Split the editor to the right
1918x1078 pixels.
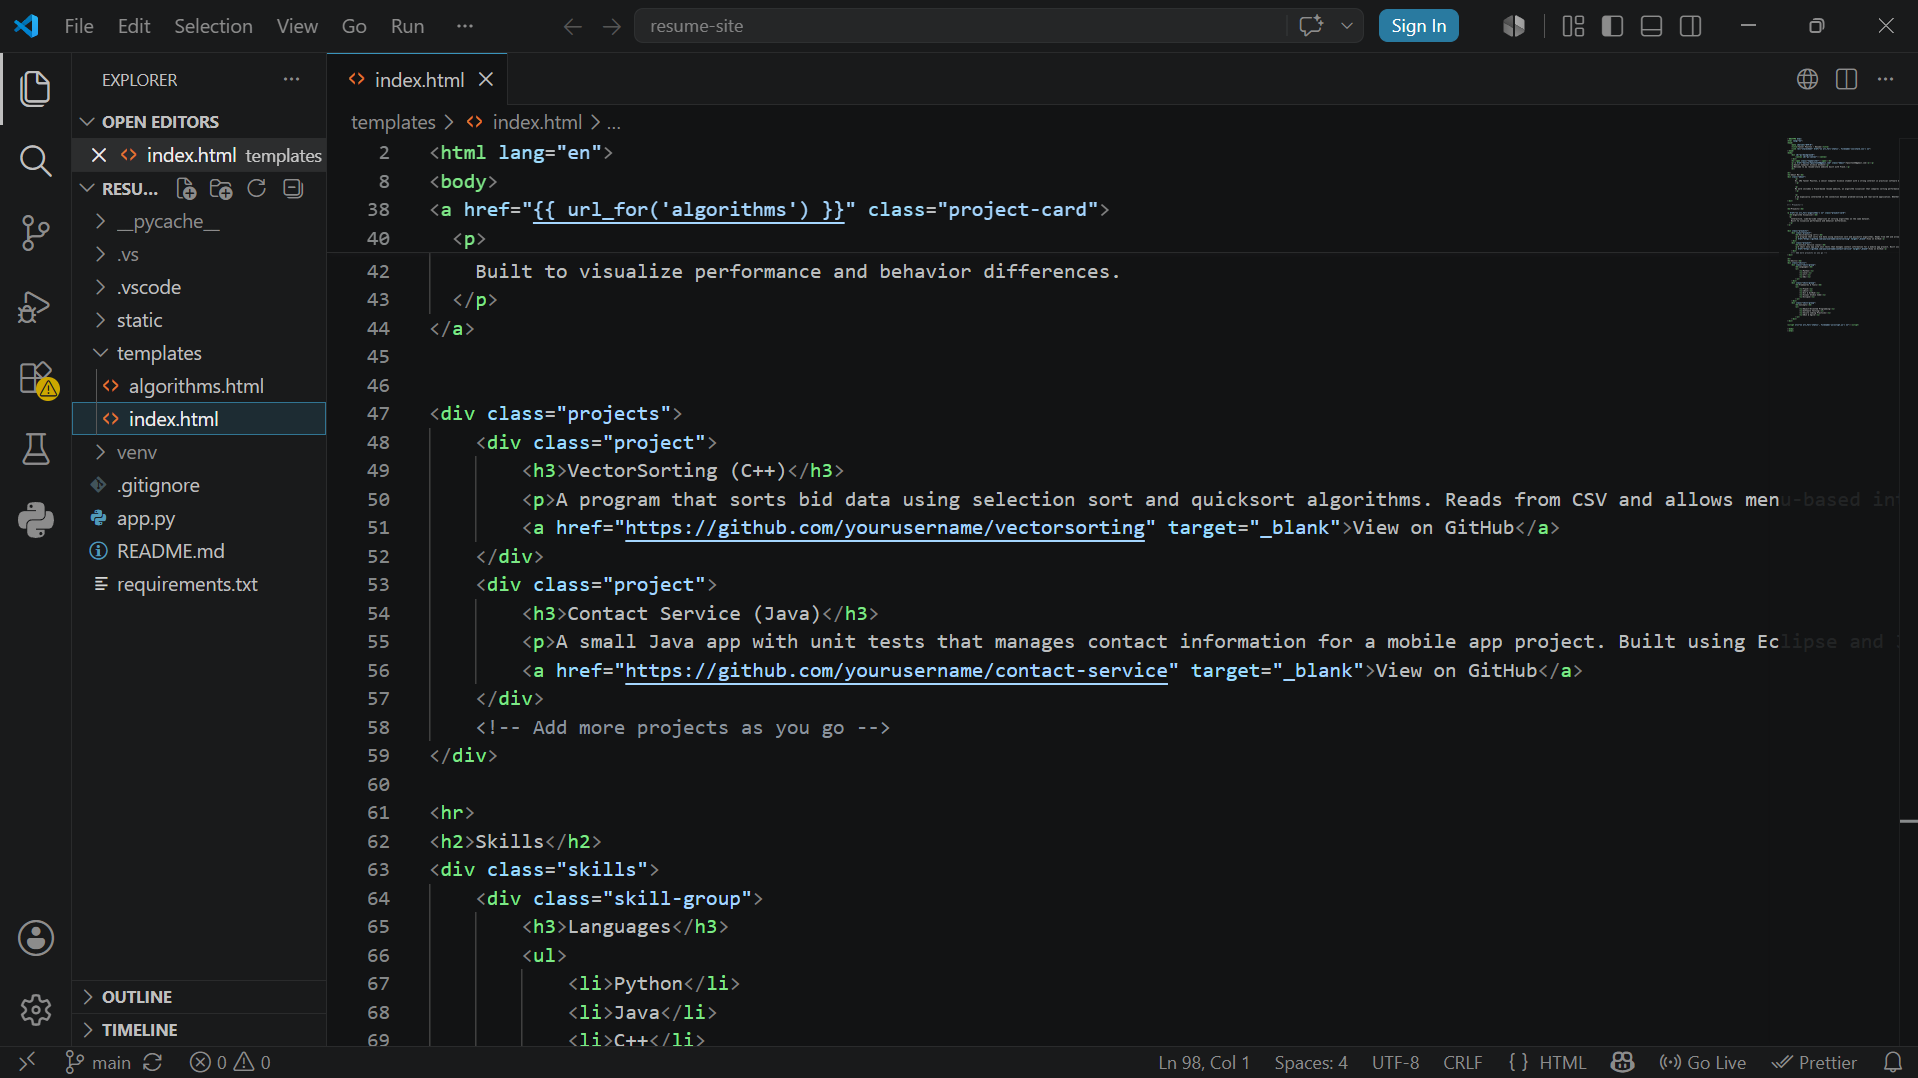pyautogui.click(x=1846, y=80)
